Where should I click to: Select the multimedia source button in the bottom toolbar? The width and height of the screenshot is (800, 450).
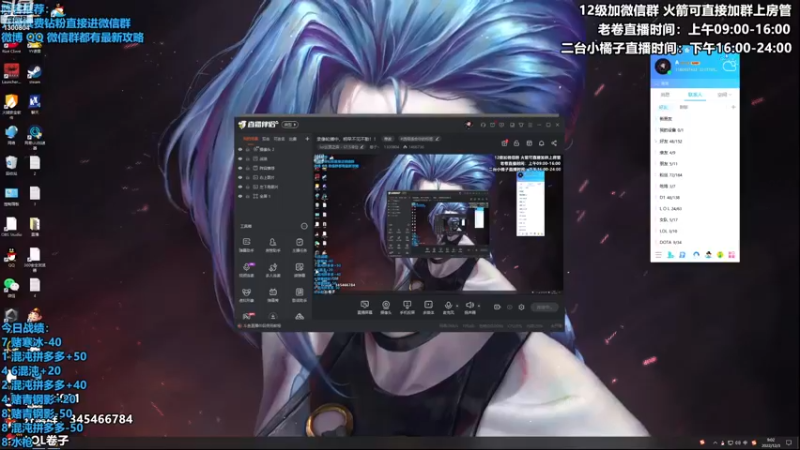point(429,307)
